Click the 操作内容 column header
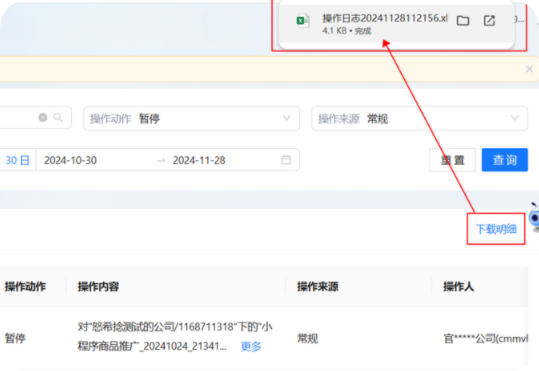Viewport: 539px width, 371px height. [x=98, y=286]
